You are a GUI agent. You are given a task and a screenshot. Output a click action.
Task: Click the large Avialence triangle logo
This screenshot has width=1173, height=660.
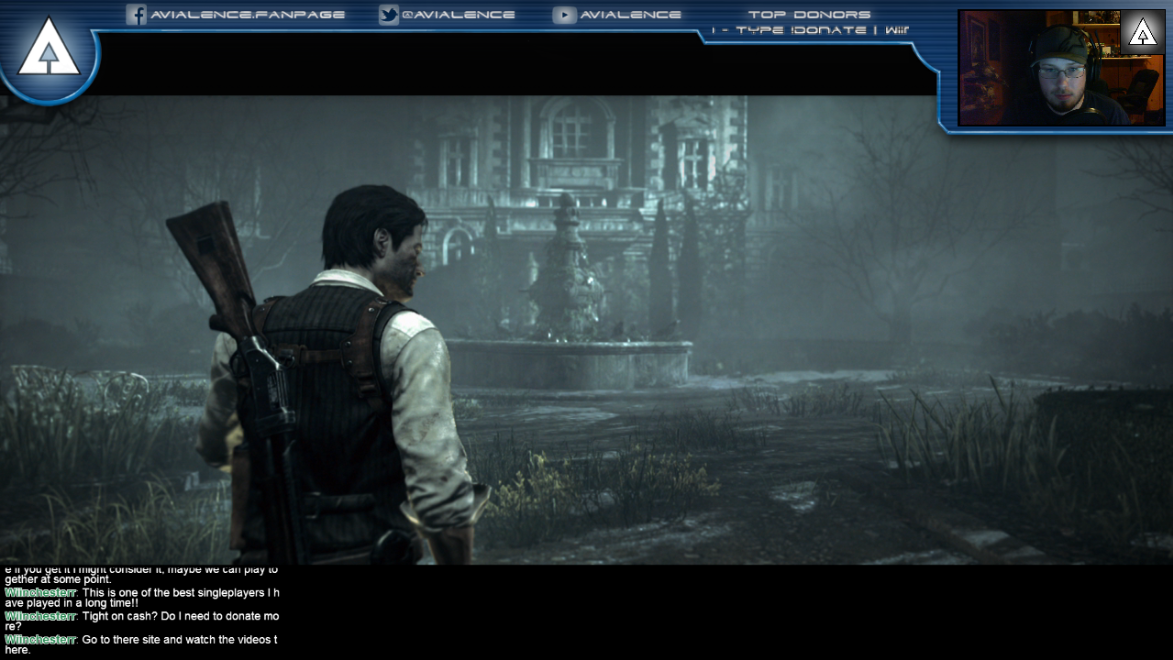49,49
